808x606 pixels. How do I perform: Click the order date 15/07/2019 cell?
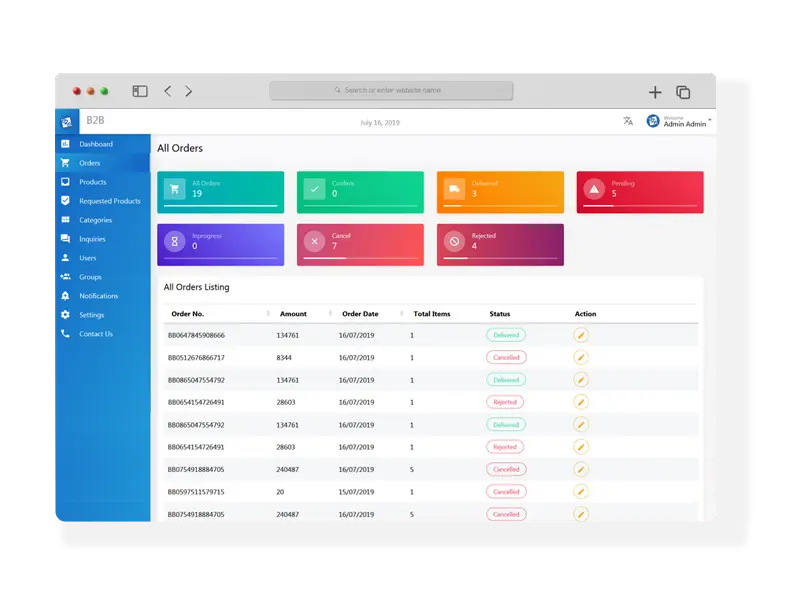pyautogui.click(x=356, y=492)
